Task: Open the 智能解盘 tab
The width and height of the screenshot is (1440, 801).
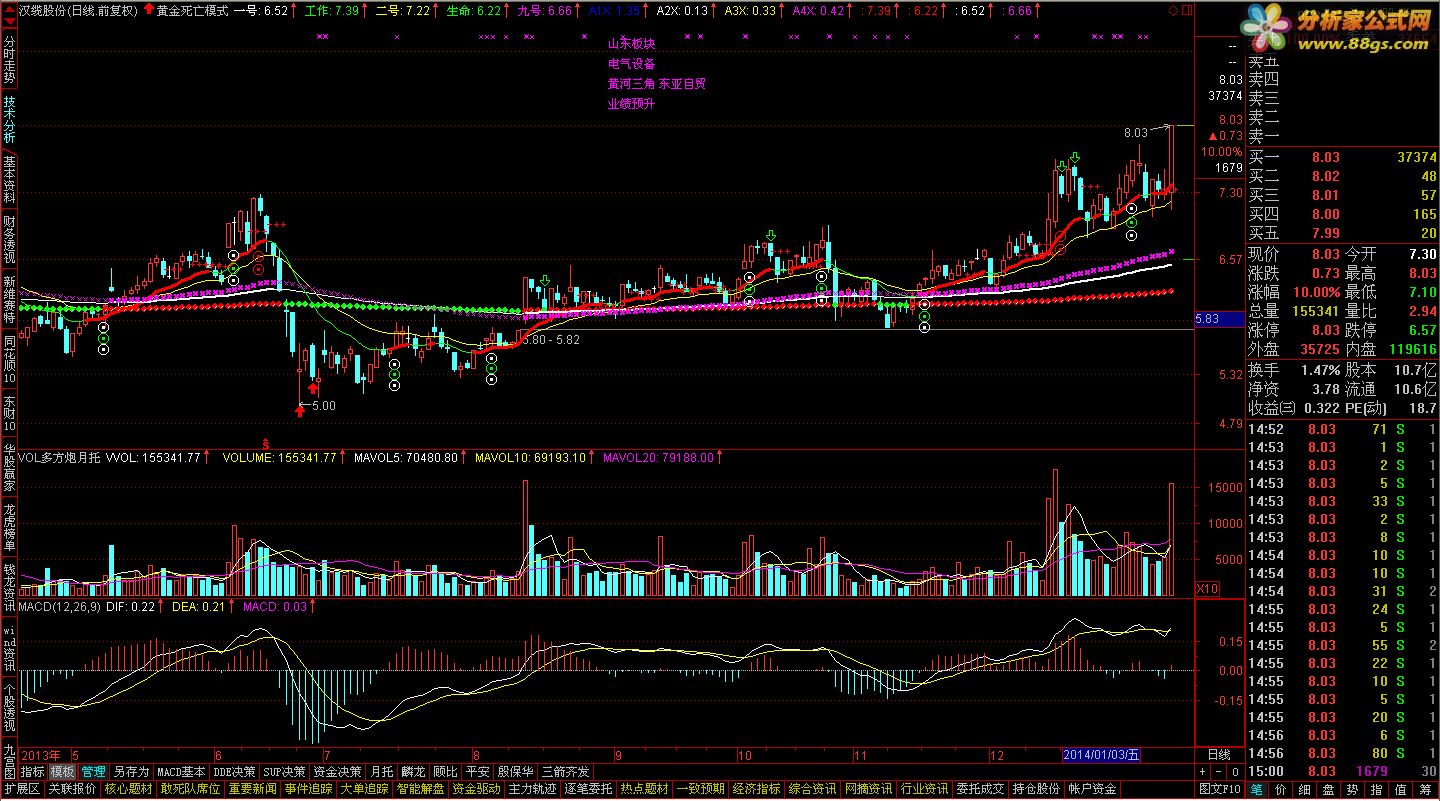Action: point(420,789)
